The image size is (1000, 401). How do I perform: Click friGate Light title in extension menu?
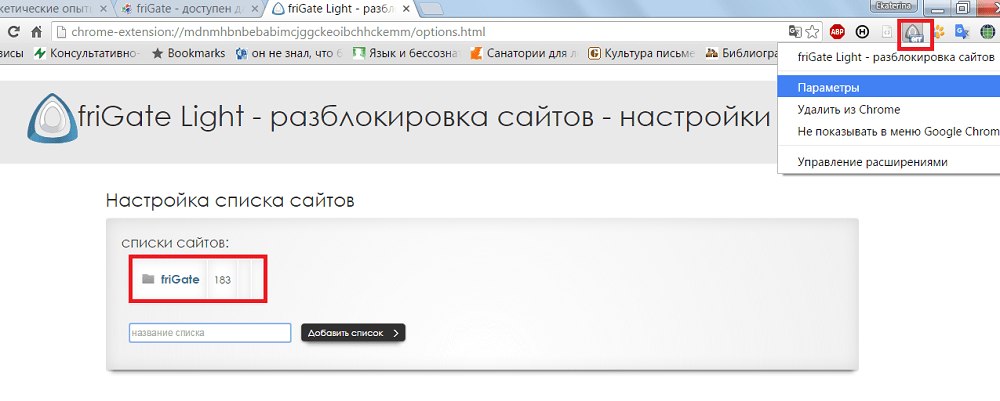pyautogui.click(x=889, y=57)
